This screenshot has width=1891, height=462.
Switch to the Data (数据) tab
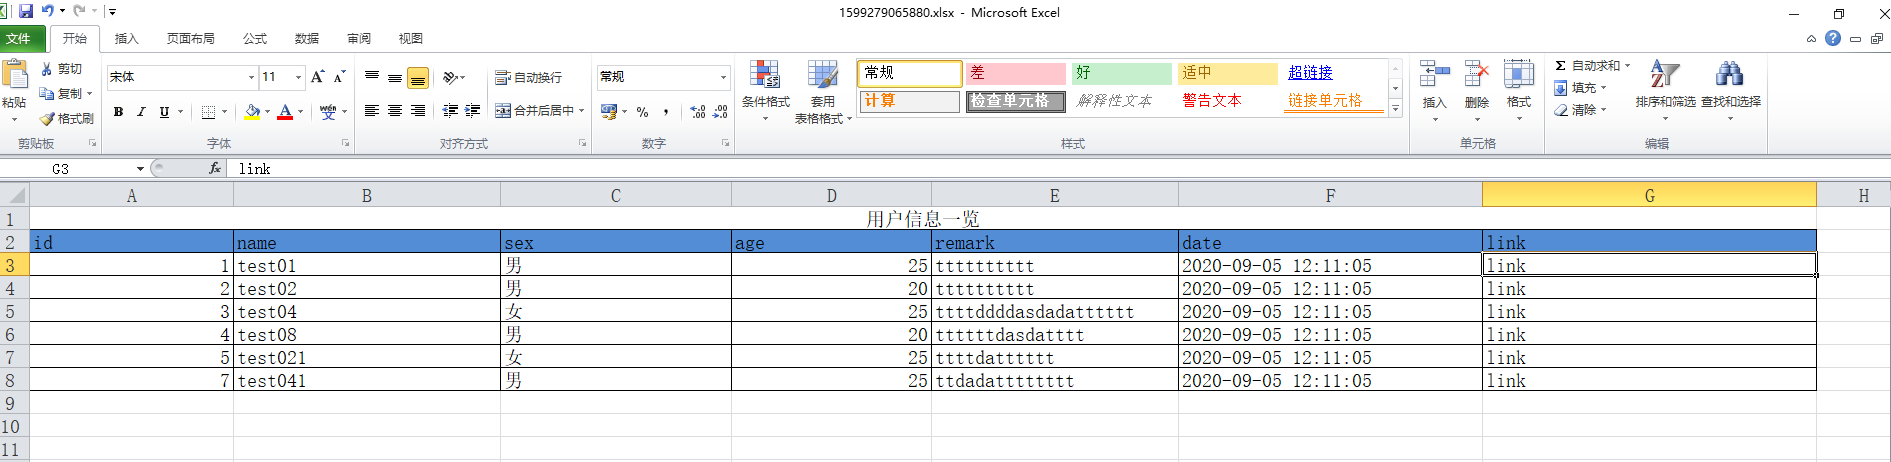click(x=307, y=38)
